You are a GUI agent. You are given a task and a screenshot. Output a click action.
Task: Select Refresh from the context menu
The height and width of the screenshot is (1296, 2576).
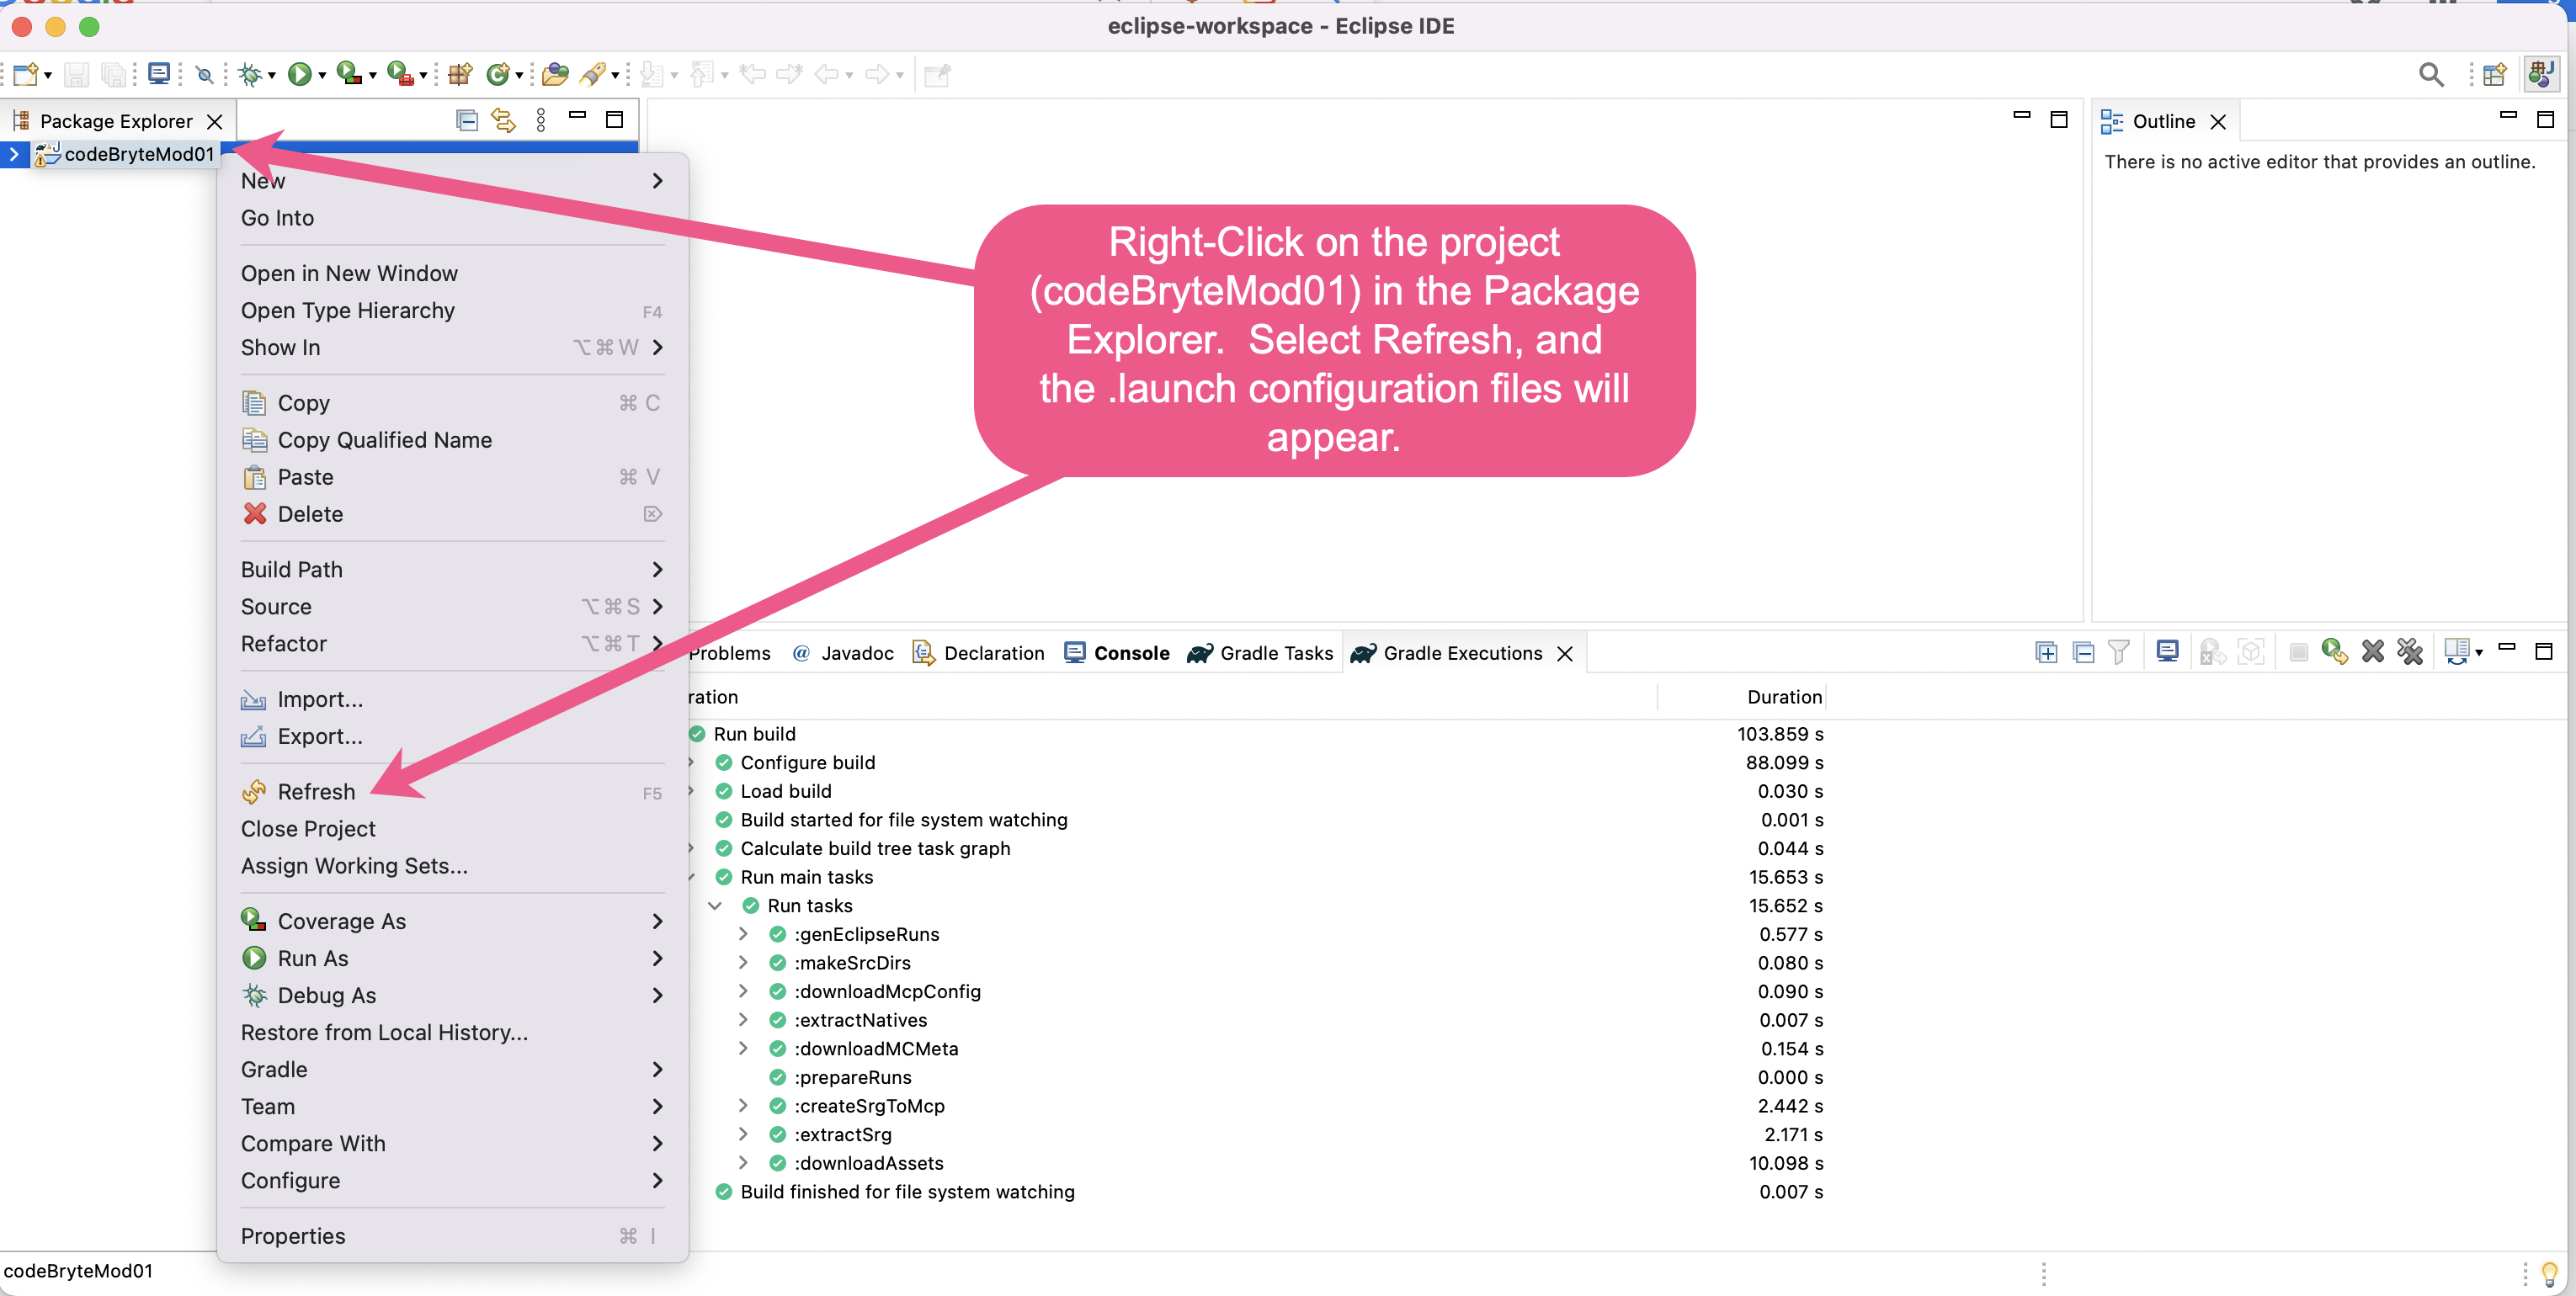(x=316, y=792)
